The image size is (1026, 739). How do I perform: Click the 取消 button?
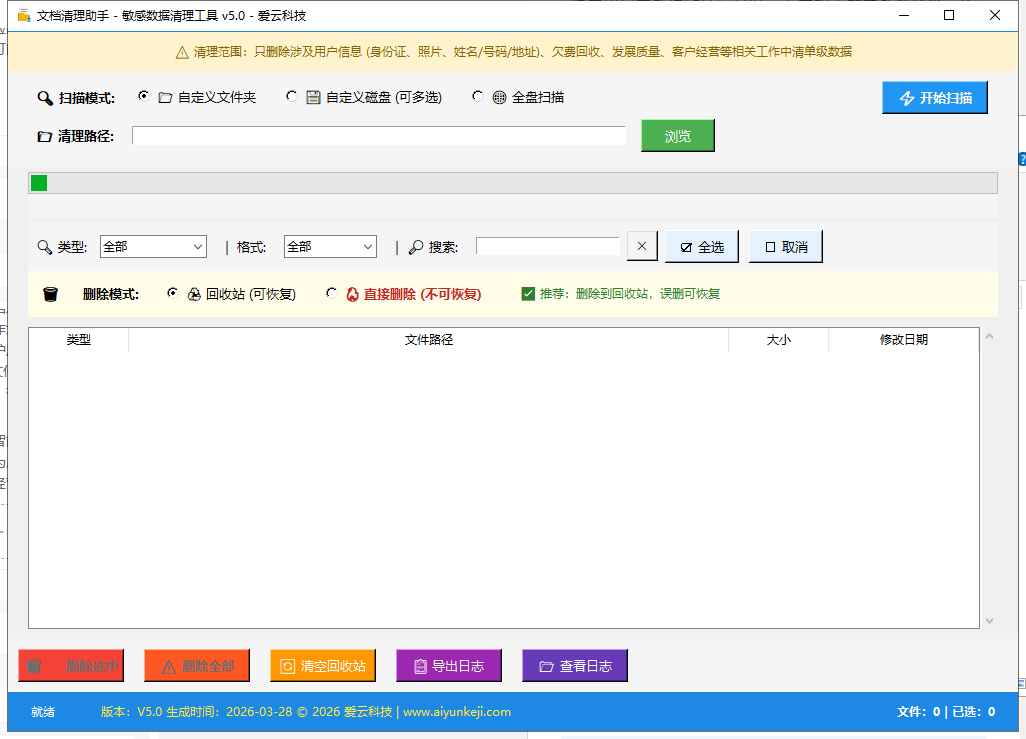pos(786,247)
